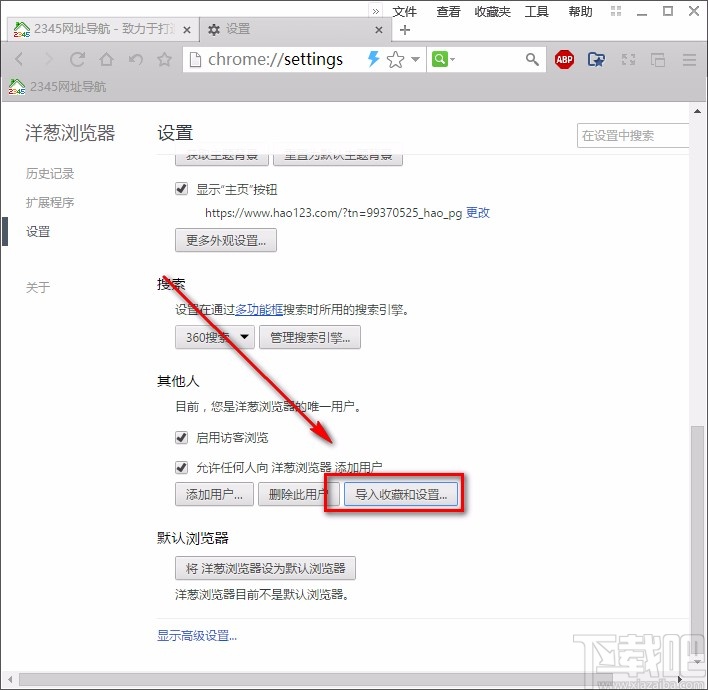
Task: Open 关于 in the sidebar
Action: 38,287
